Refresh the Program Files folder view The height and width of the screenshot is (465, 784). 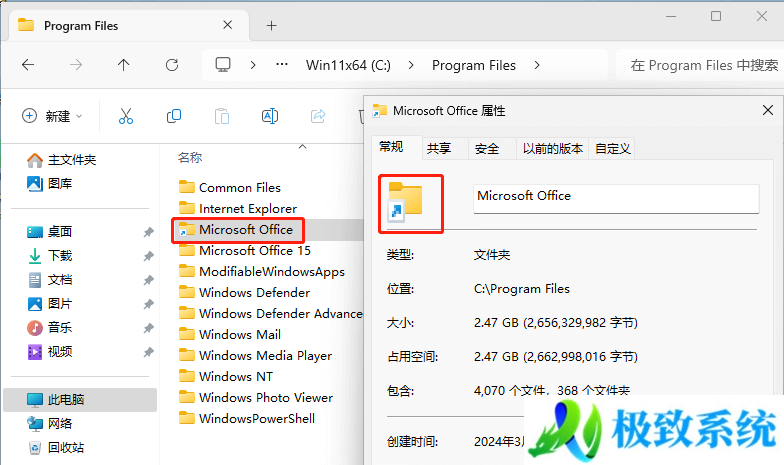click(172, 64)
